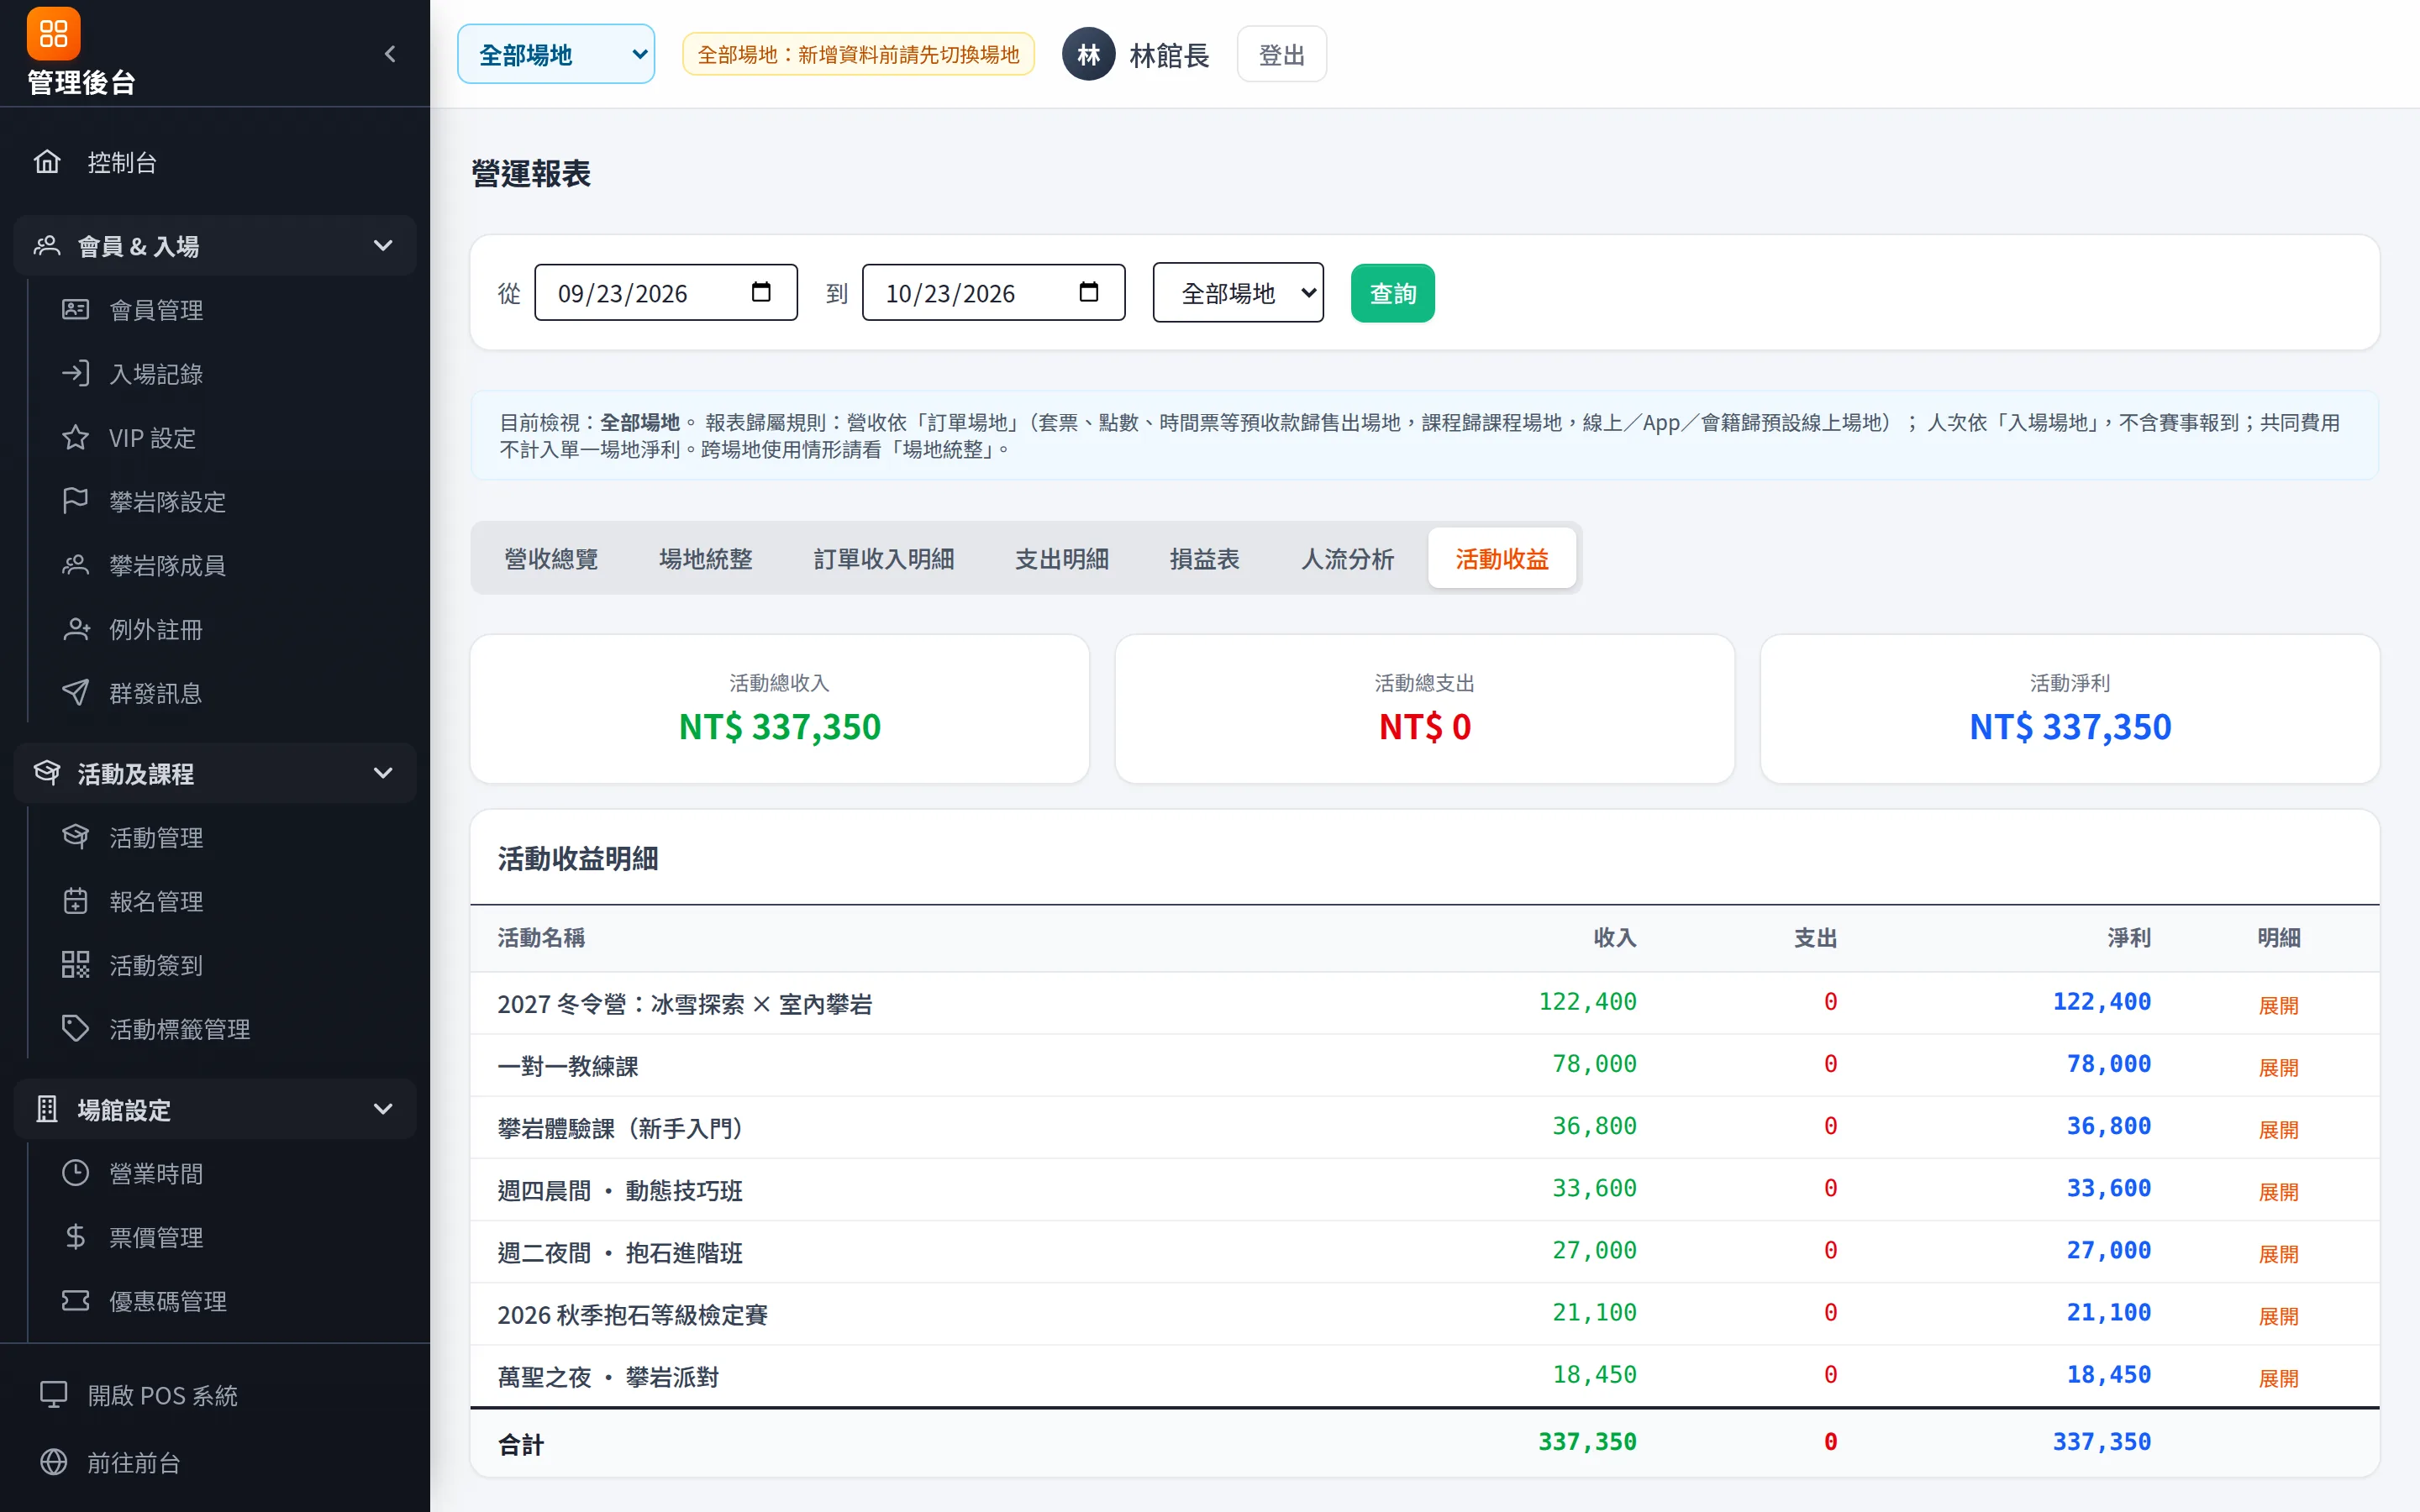The height and width of the screenshot is (1512, 2420).
Task: Switch to 支出明細 tab
Action: click(1062, 559)
